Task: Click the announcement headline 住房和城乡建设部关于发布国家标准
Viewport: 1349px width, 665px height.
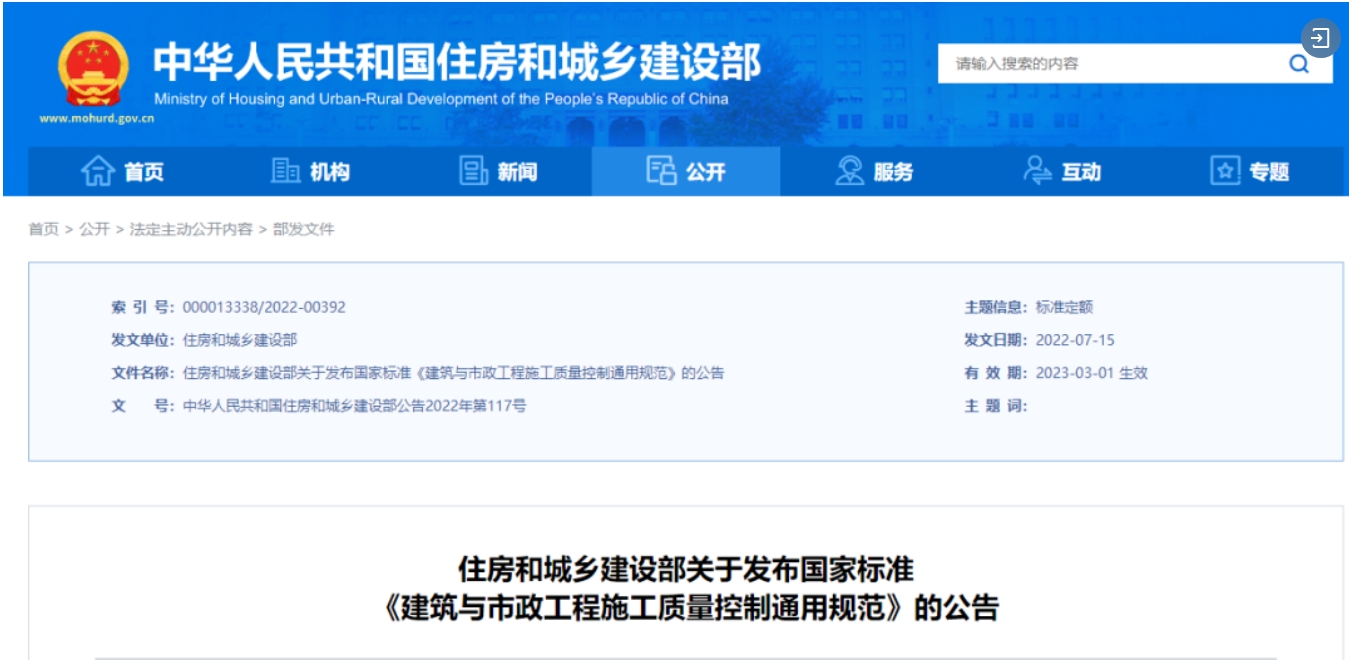Action: click(685, 569)
